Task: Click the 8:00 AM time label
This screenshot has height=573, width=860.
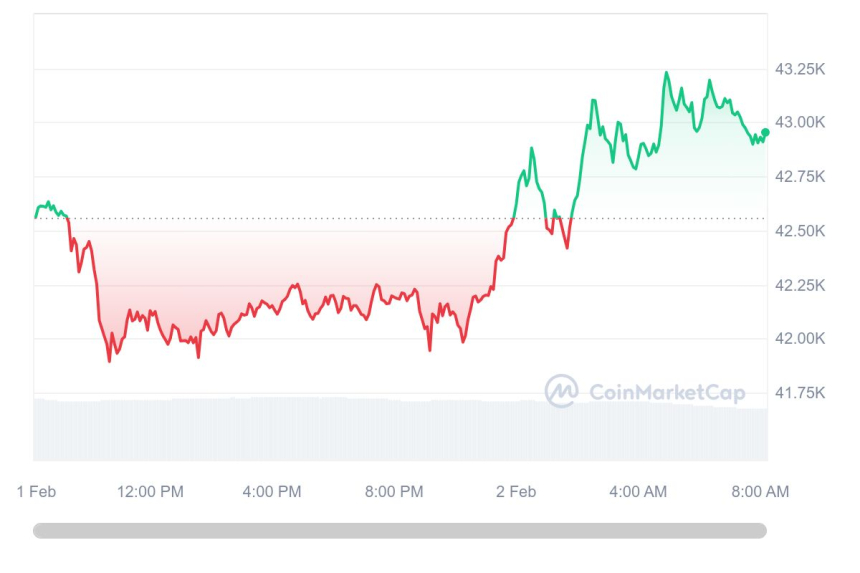Action: click(x=760, y=491)
